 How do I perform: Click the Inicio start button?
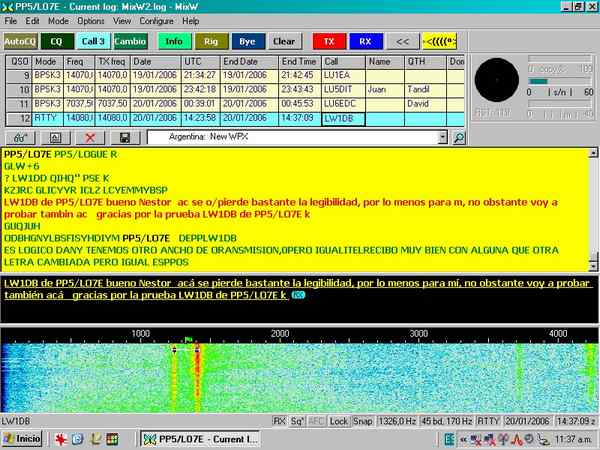(22, 439)
